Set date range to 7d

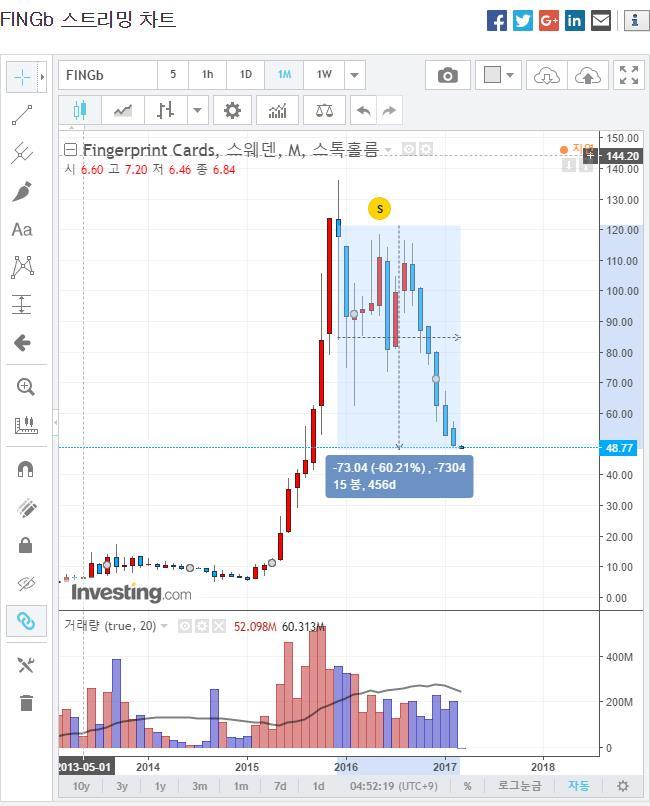pos(280,786)
